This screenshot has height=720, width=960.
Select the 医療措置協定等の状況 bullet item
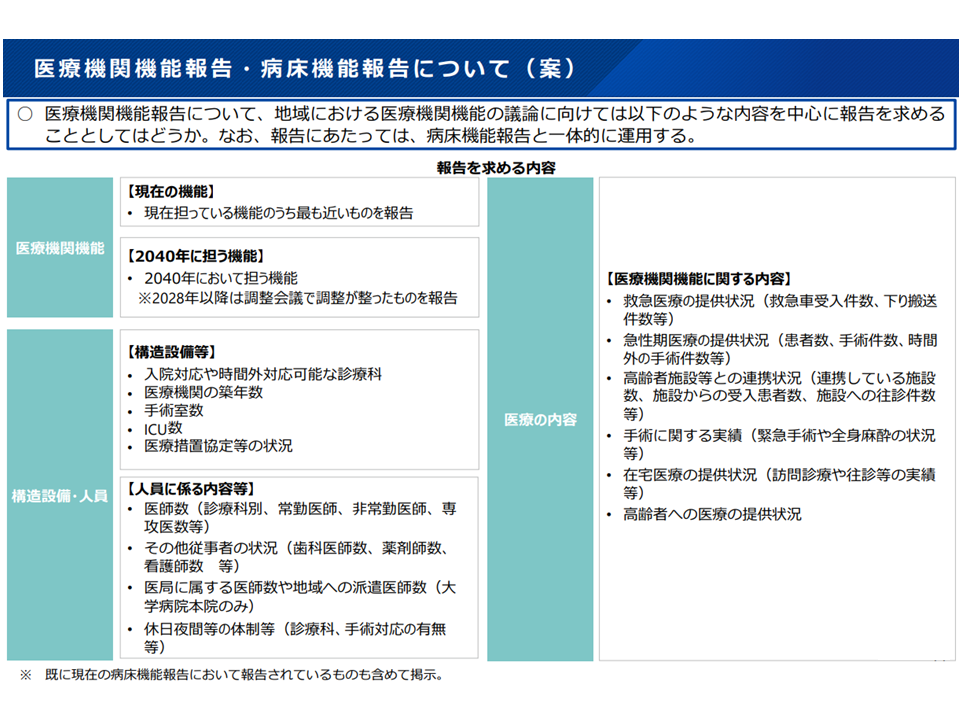pos(218,446)
